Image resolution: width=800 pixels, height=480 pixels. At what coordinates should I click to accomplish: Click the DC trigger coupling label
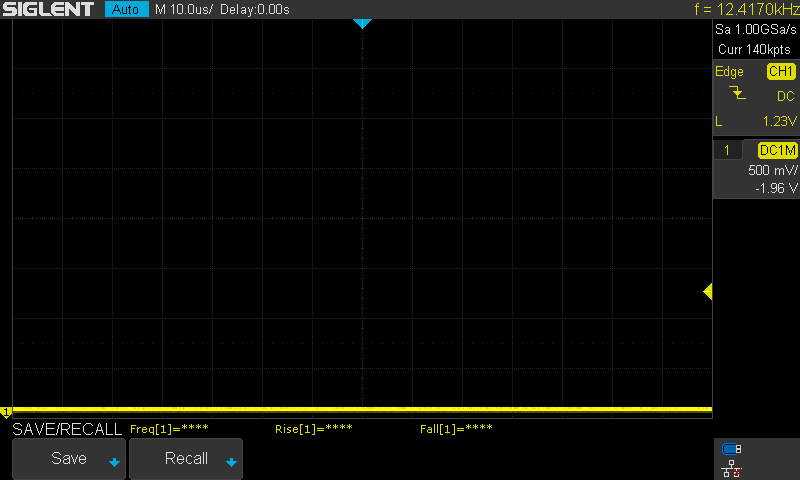click(x=786, y=96)
